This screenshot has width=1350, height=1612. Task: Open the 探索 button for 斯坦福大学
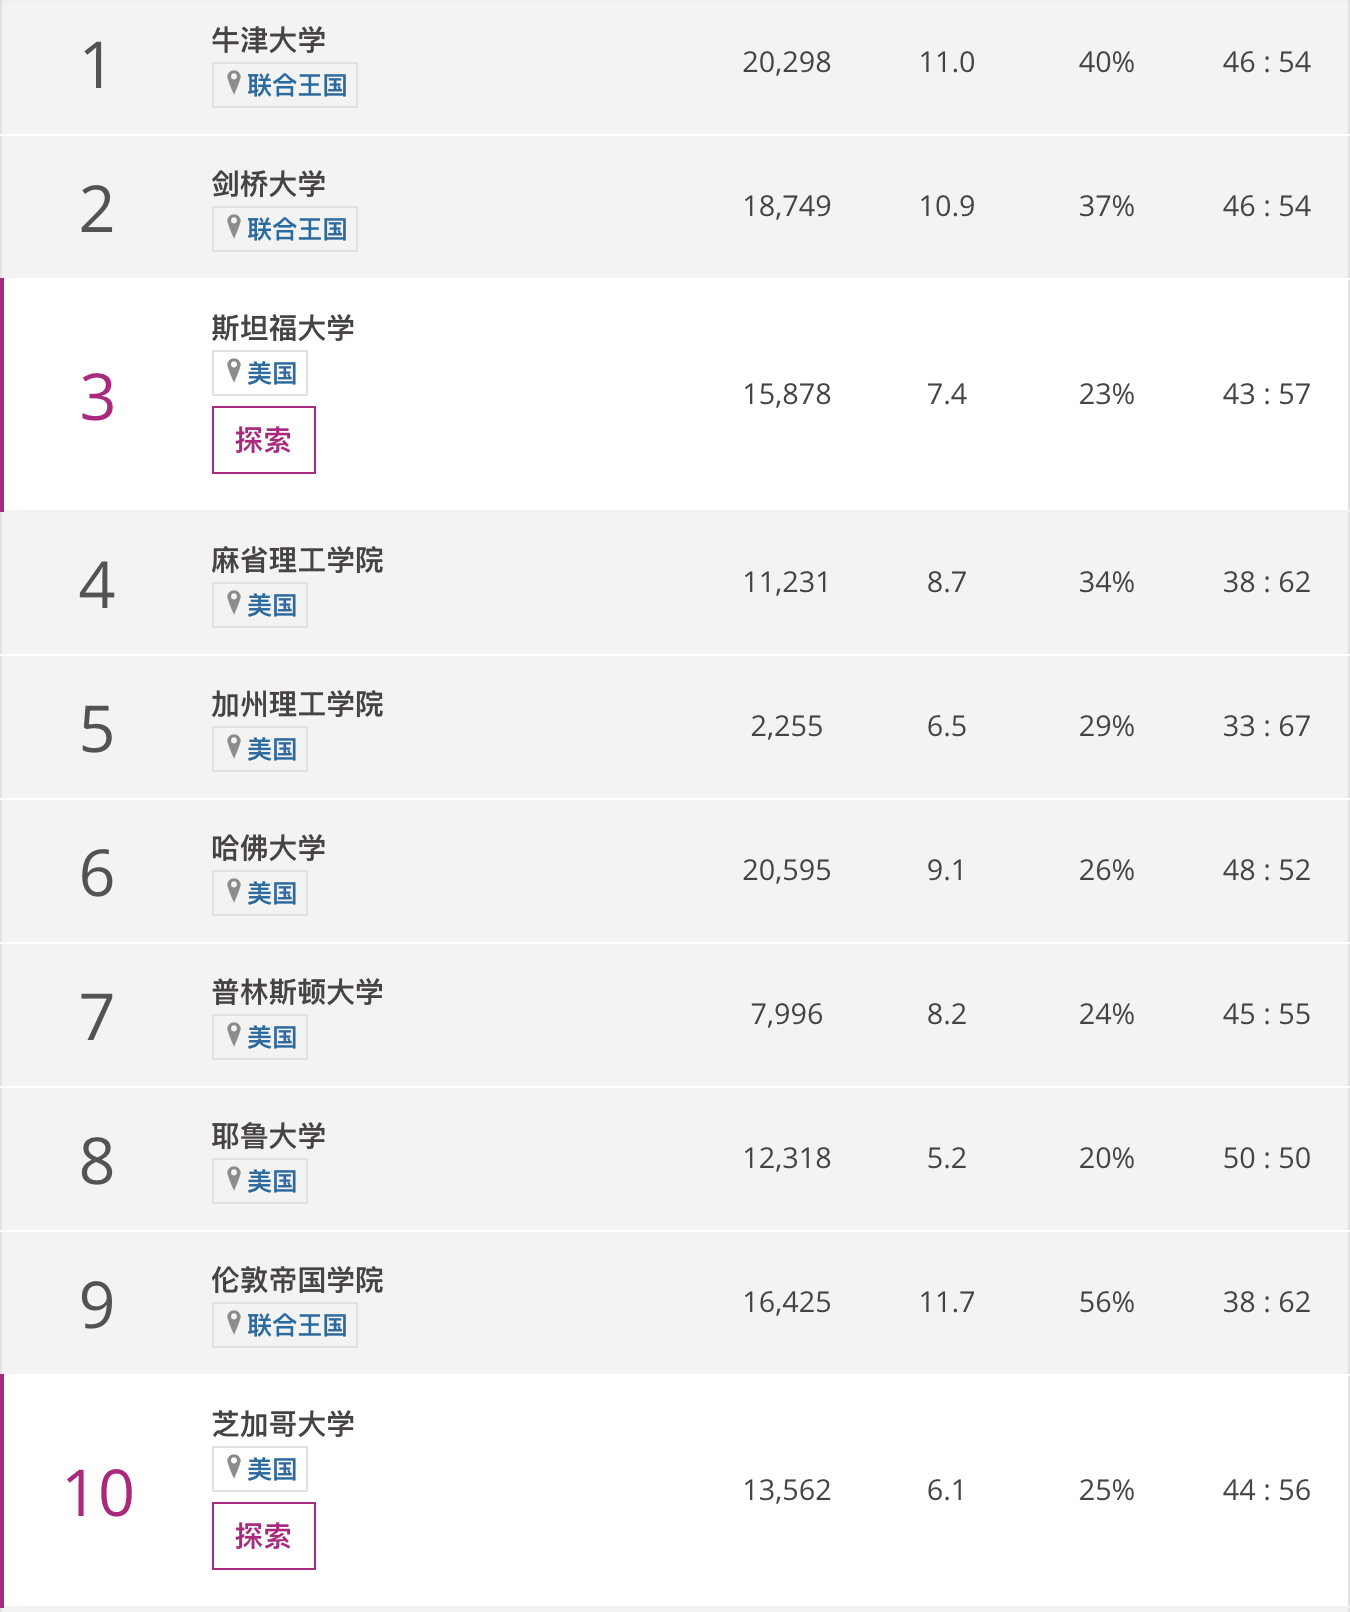pyautogui.click(x=264, y=440)
